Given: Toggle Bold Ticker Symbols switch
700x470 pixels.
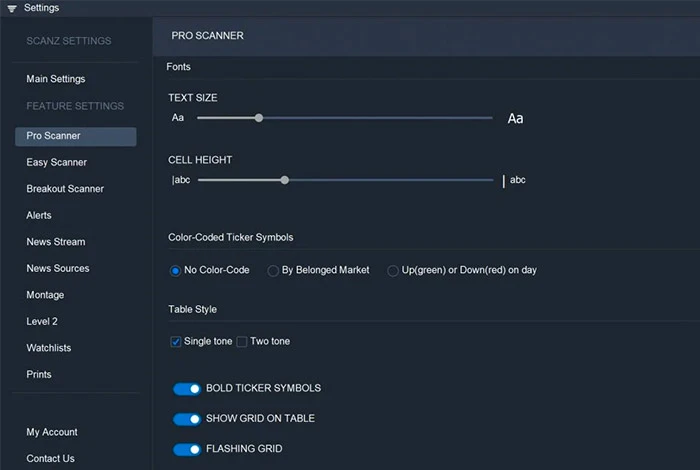Looking at the screenshot, I should point(187,389).
